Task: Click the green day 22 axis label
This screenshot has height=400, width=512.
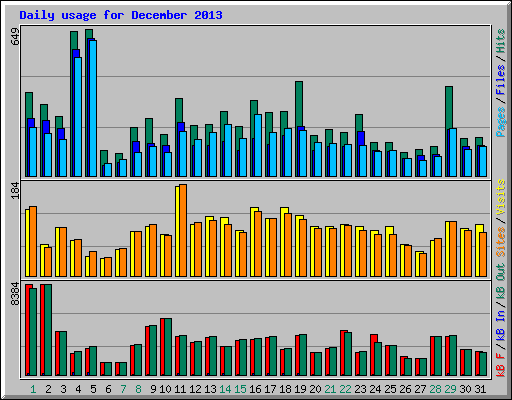Action: [345, 389]
